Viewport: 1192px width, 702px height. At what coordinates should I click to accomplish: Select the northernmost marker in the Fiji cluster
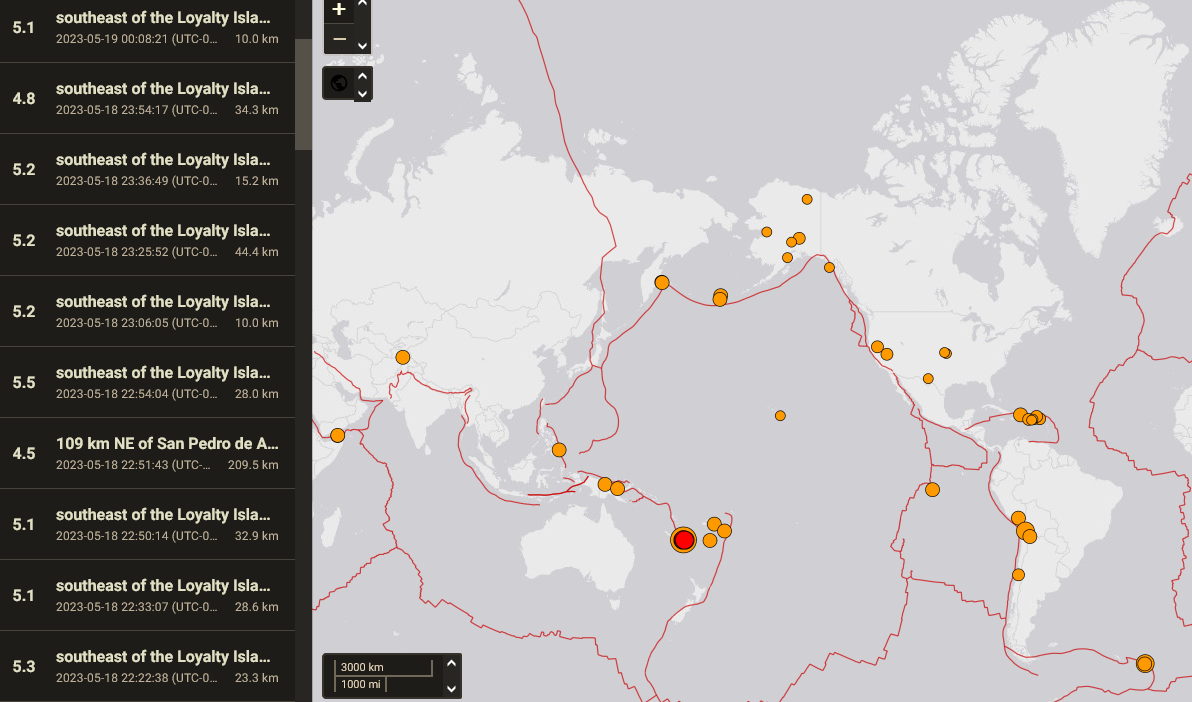[714, 524]
